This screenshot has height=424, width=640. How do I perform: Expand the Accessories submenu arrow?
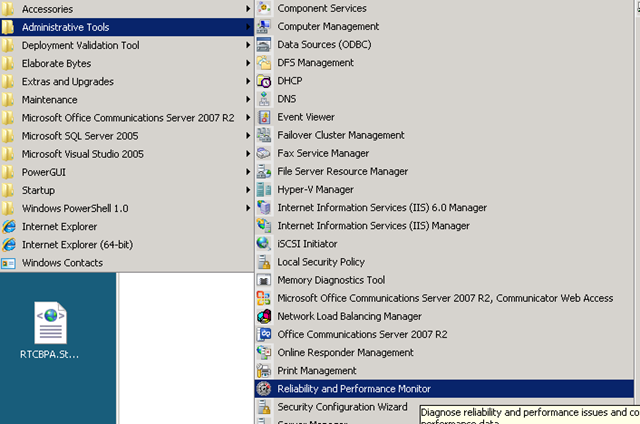pos(248,9)
